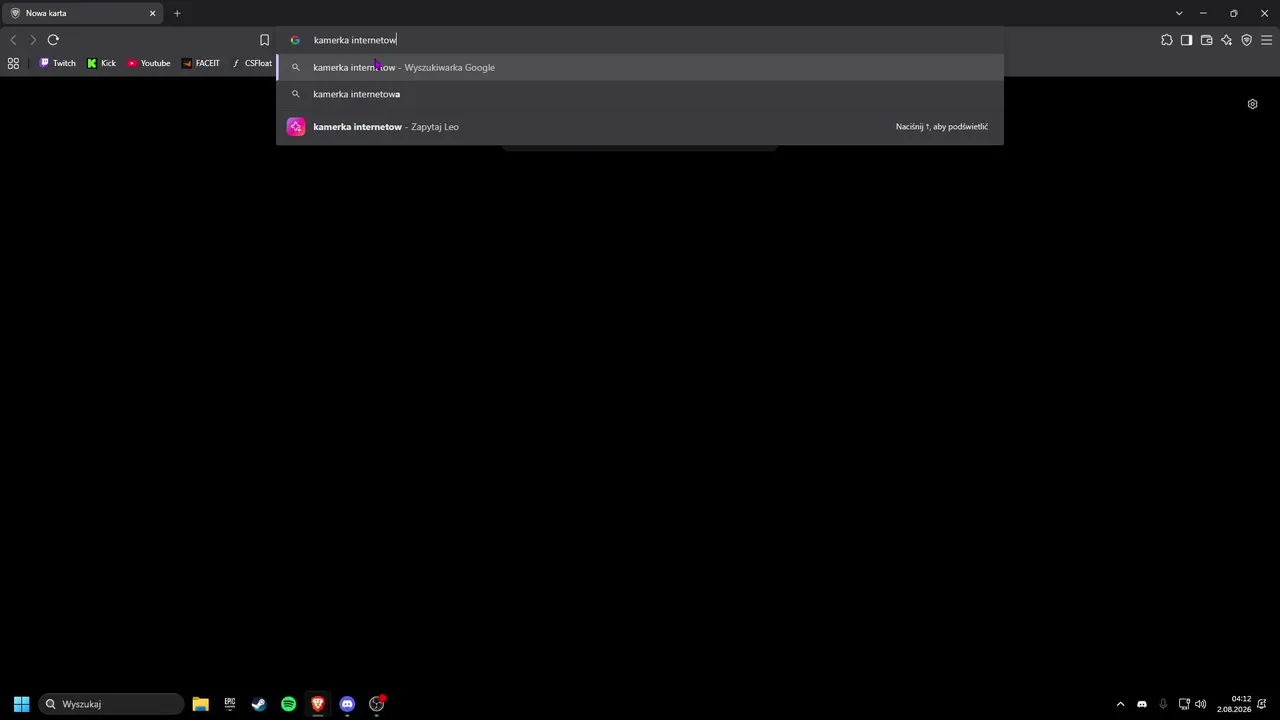Image resolution: width=1280 pixels, height=720 pixels.
Task: Open OBS Studio from the taskbar
Action: pos(377,704)
